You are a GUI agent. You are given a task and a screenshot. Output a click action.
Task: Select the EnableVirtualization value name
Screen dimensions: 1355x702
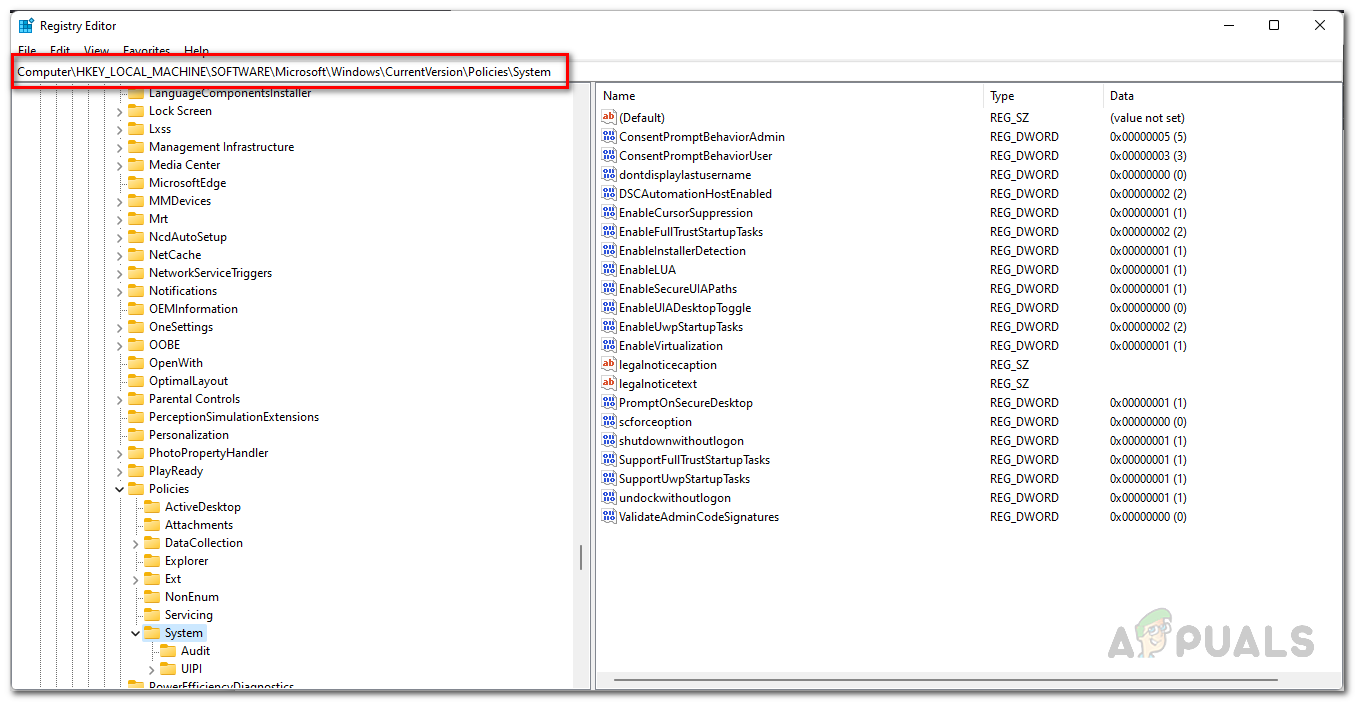[x=671, y=345]
